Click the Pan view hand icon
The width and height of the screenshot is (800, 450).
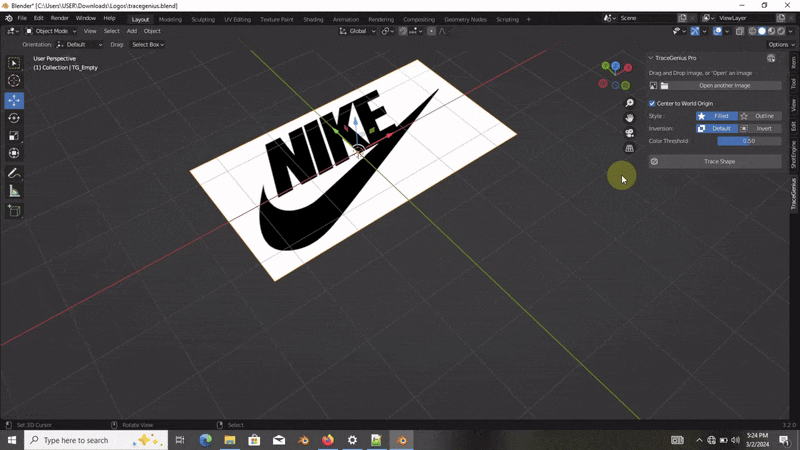630,118
